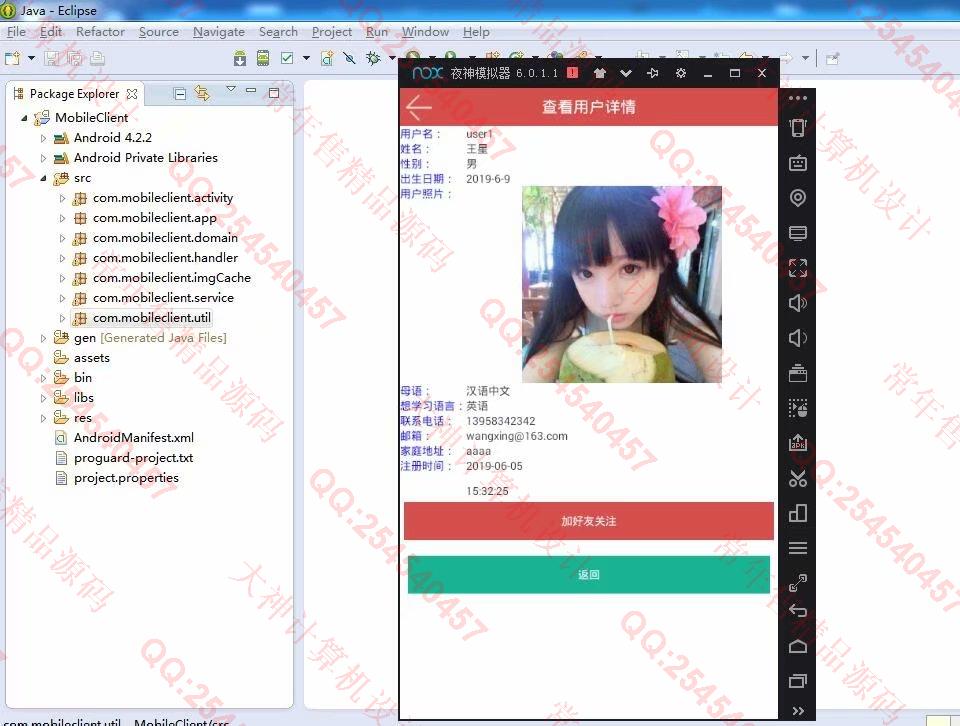The width and height of the screenshot is (960, 726).
Task: Click Collapse All in Package Explorer
Action: click(180, 94)
